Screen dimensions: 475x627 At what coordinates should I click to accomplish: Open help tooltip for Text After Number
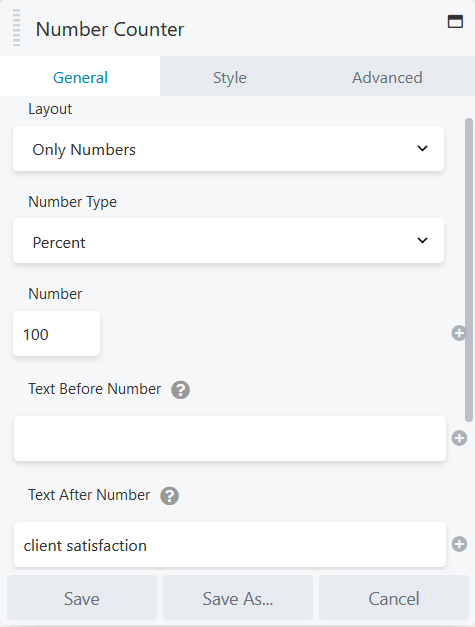[170, 496]
